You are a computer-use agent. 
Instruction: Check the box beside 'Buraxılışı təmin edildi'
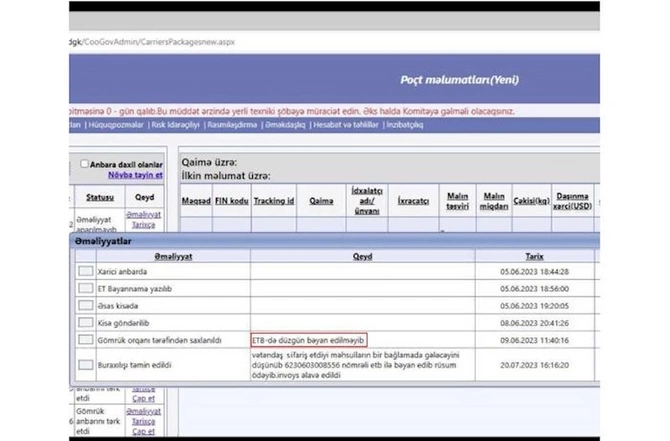[86, 365]
